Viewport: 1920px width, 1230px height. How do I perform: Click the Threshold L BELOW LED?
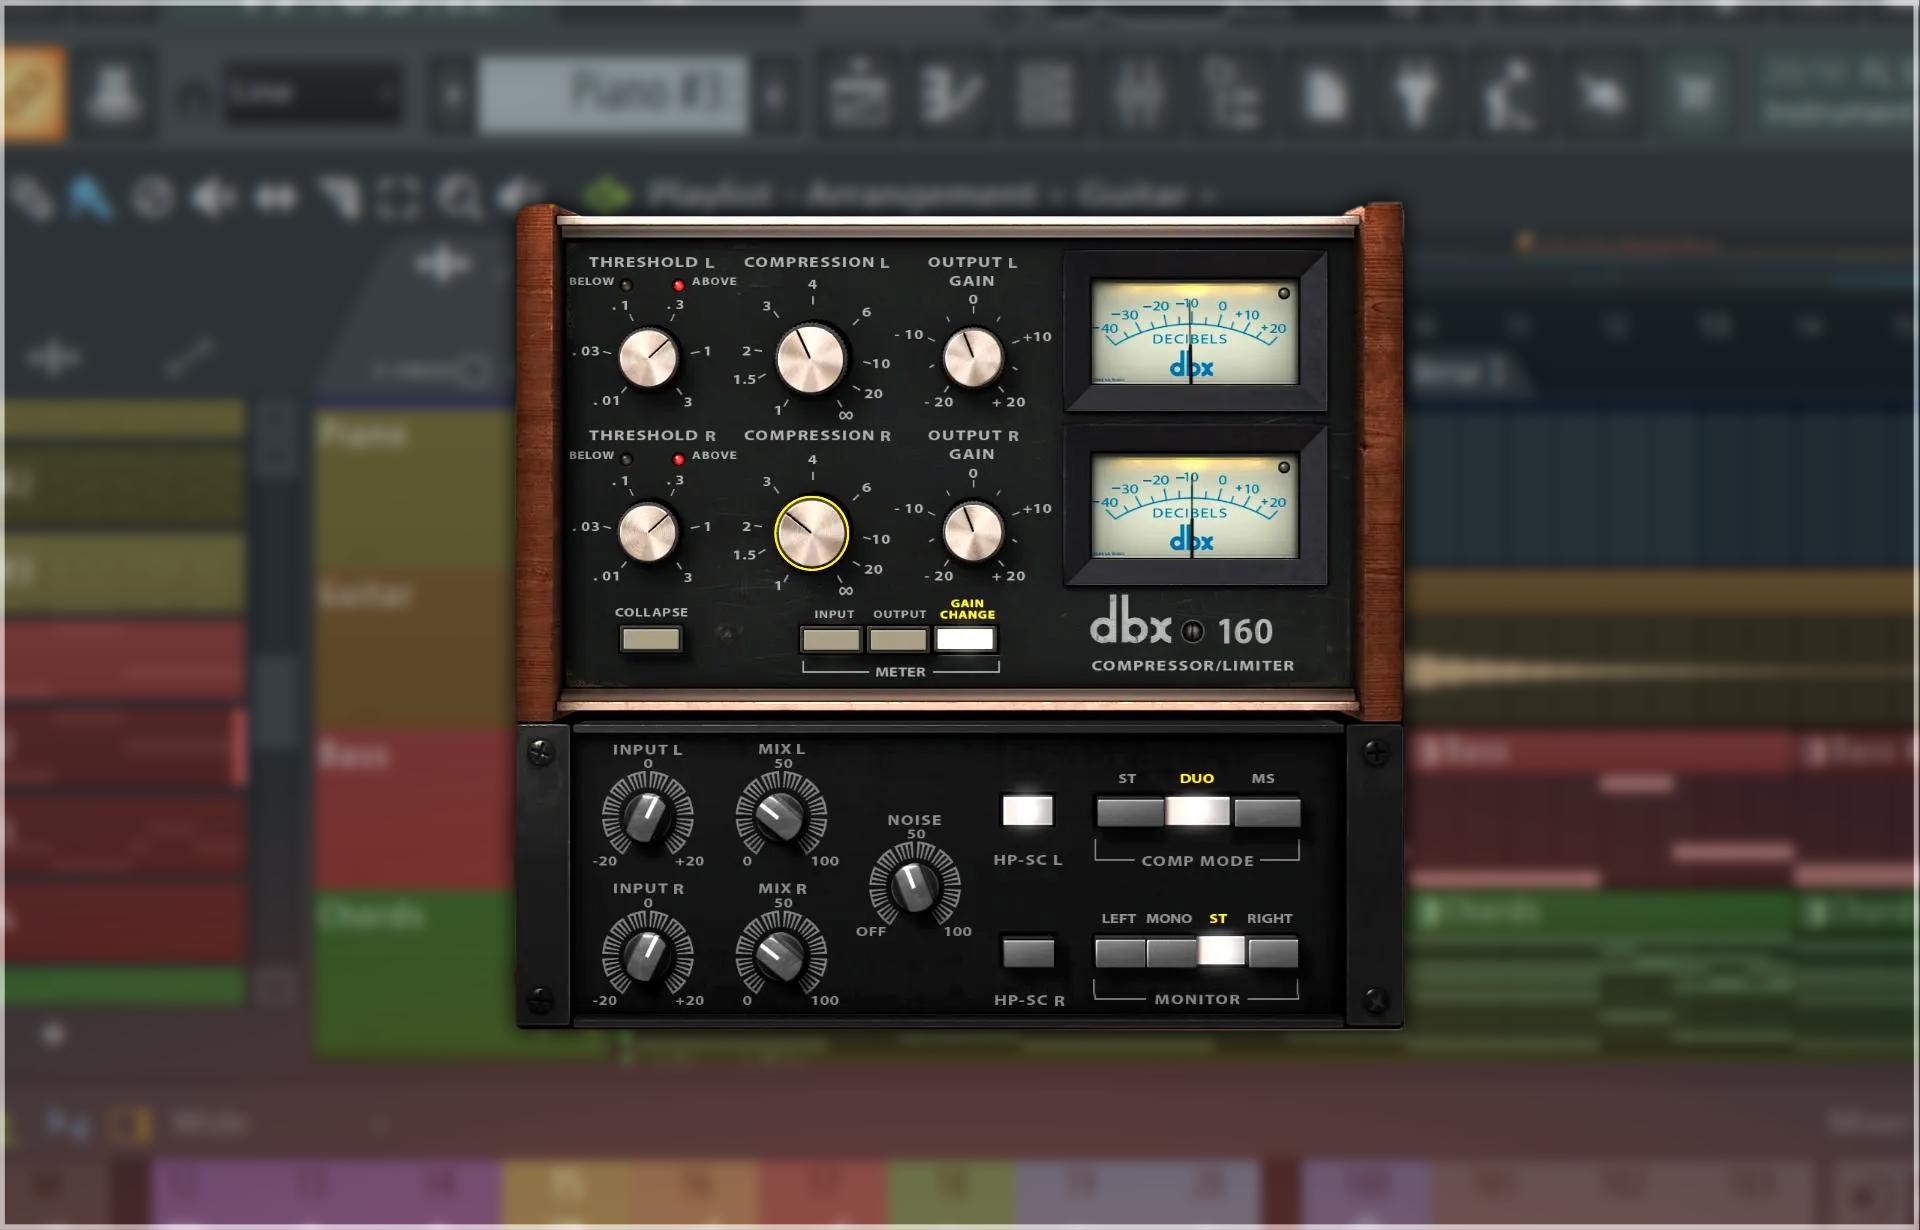pos(627,285)
